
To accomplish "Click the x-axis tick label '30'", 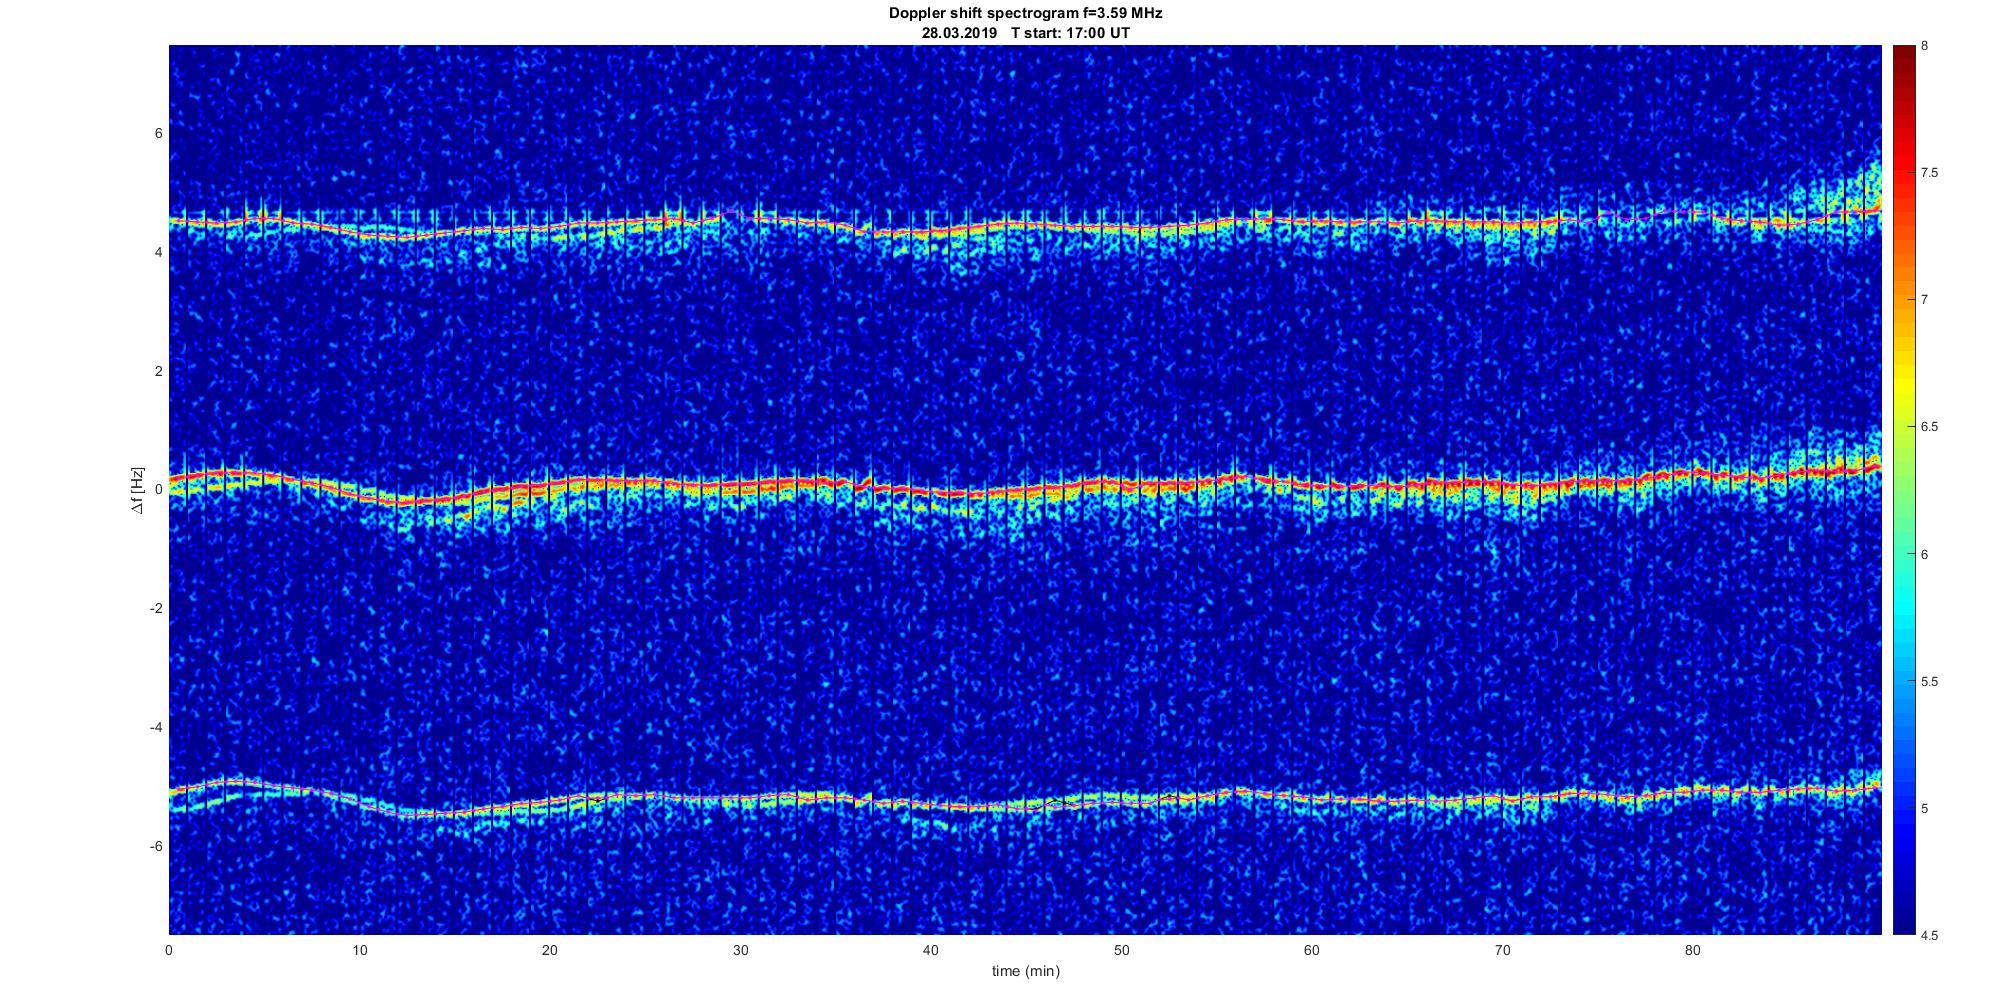I will pos(740,950).
